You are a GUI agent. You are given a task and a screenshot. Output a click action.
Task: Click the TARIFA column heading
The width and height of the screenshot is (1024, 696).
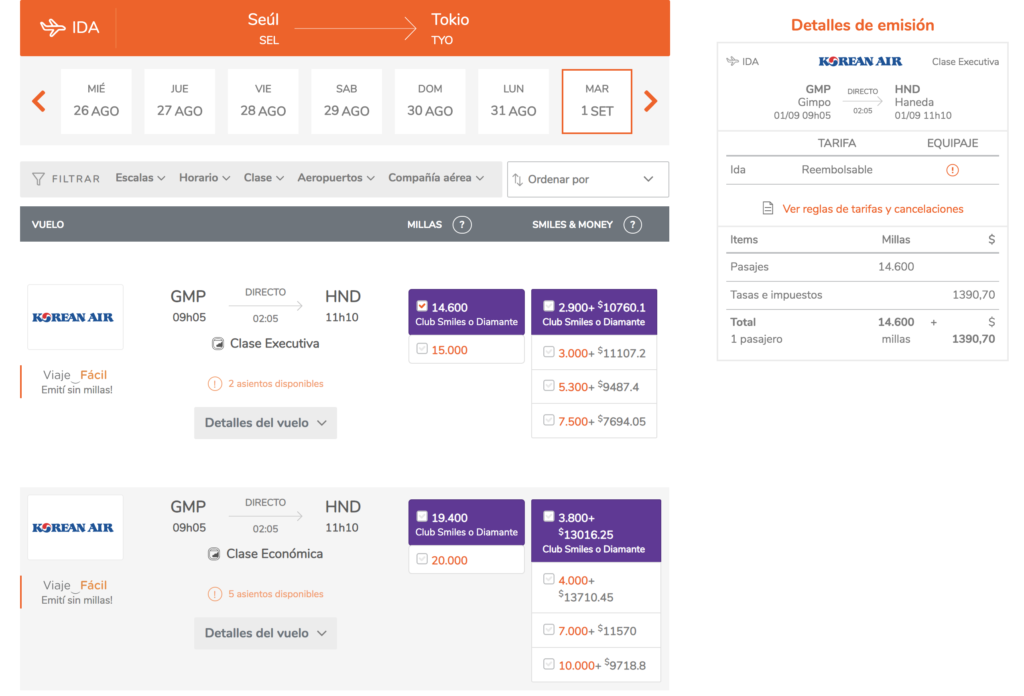click(837, 143)
